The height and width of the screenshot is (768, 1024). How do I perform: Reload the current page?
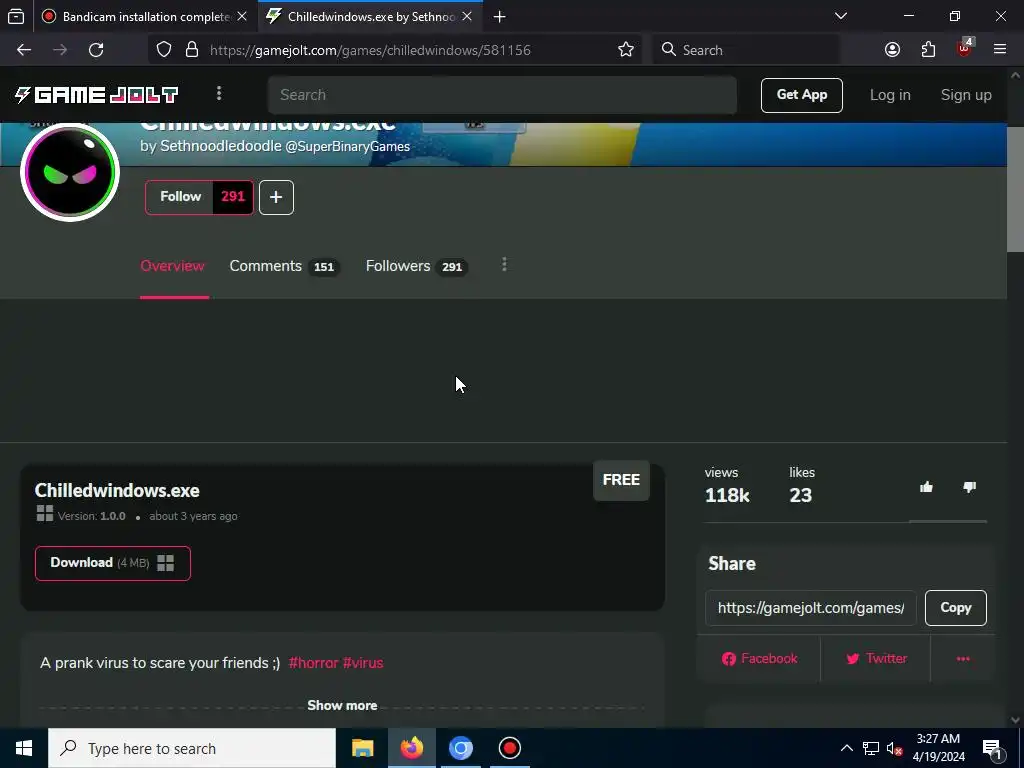pos(96,50)
